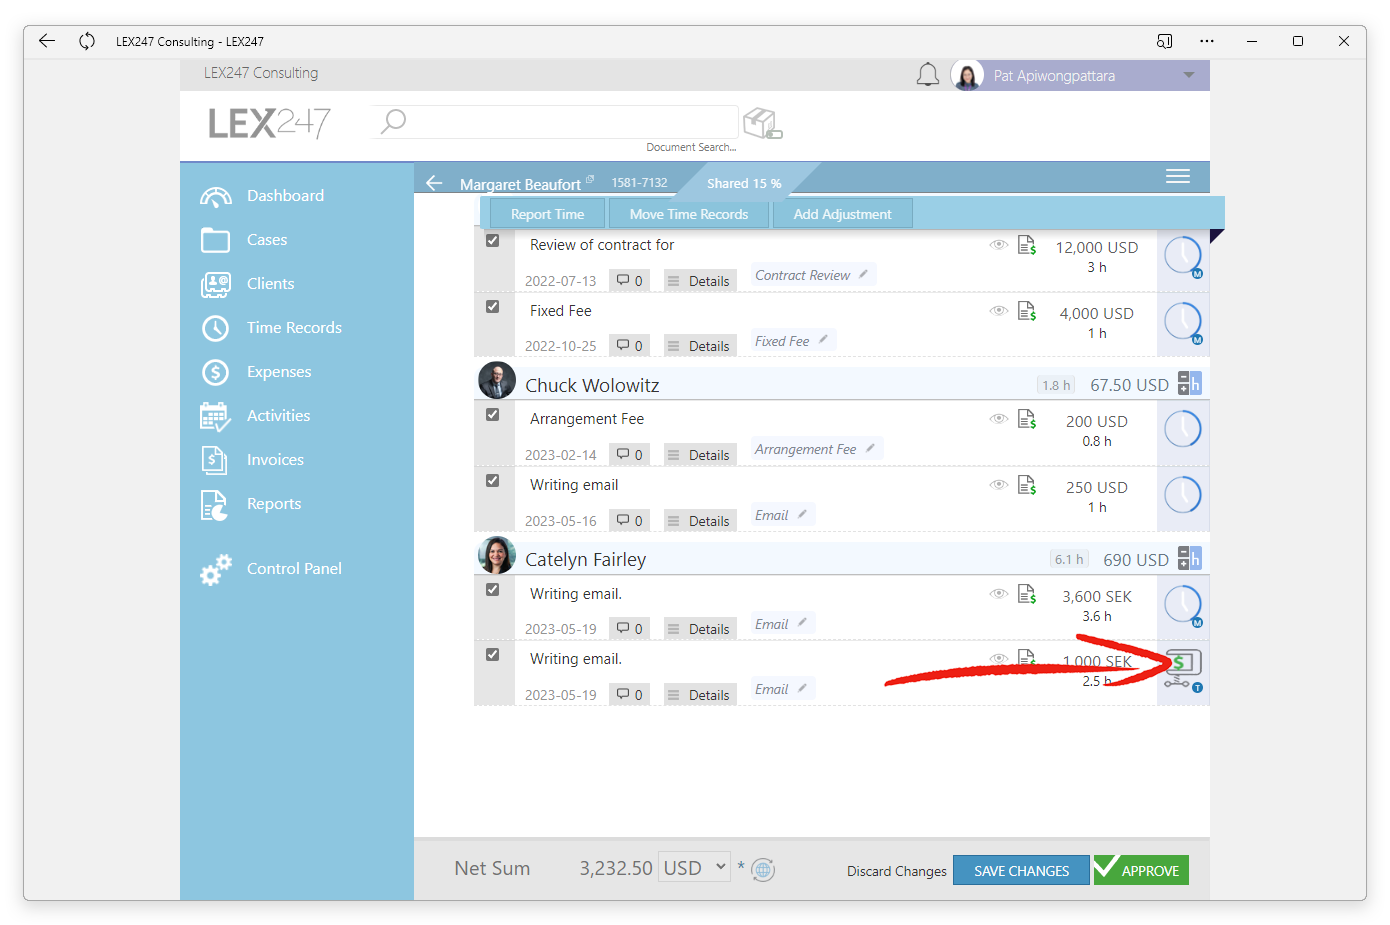Open Details for 1,000 SEK Writing email
1390x925 pixels.
[x=700, y=695]
